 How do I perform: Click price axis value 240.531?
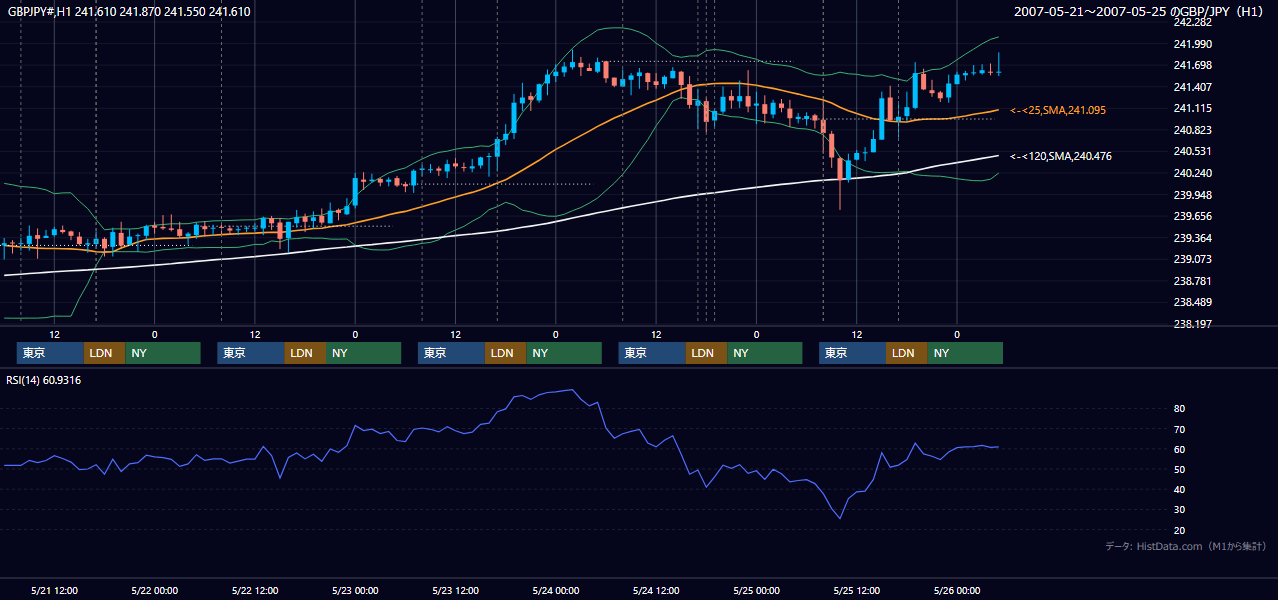point(1191,152)
